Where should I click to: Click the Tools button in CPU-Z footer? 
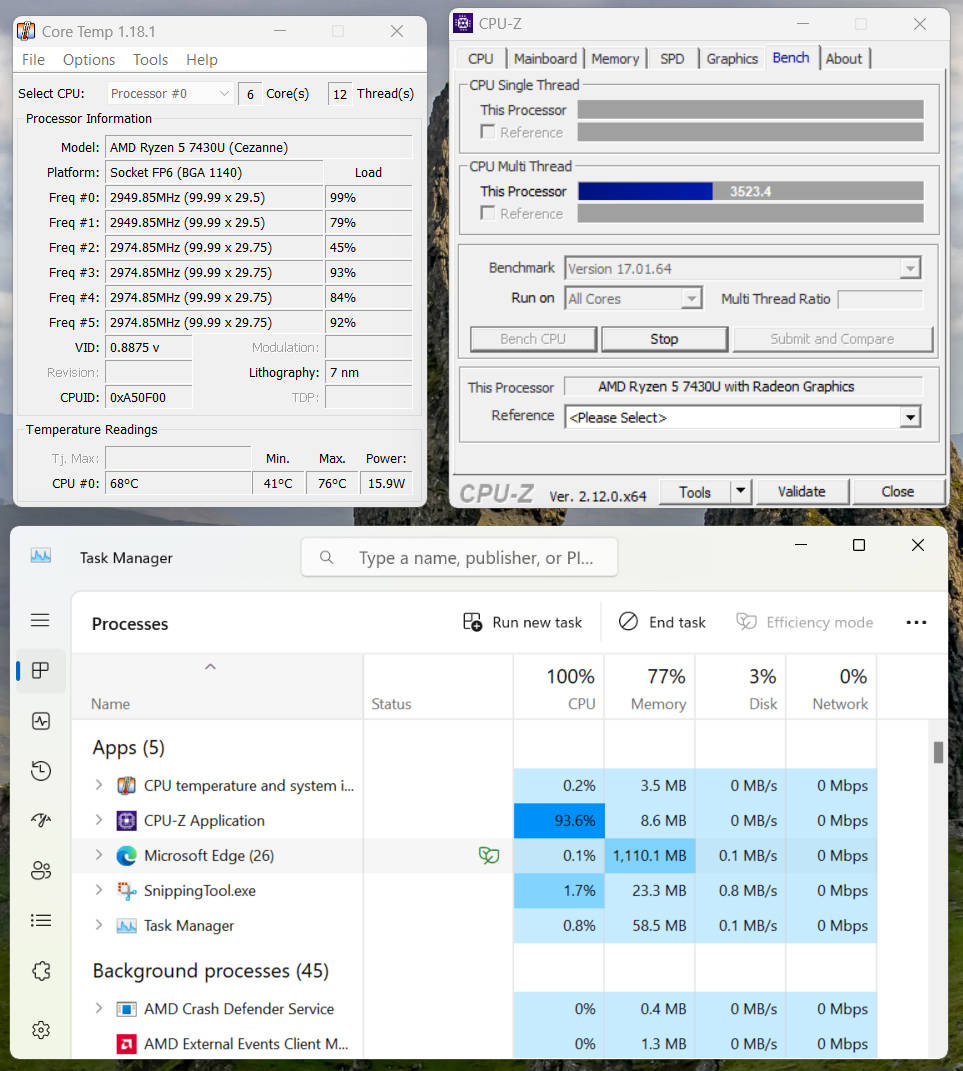click(x=695, y=491)
